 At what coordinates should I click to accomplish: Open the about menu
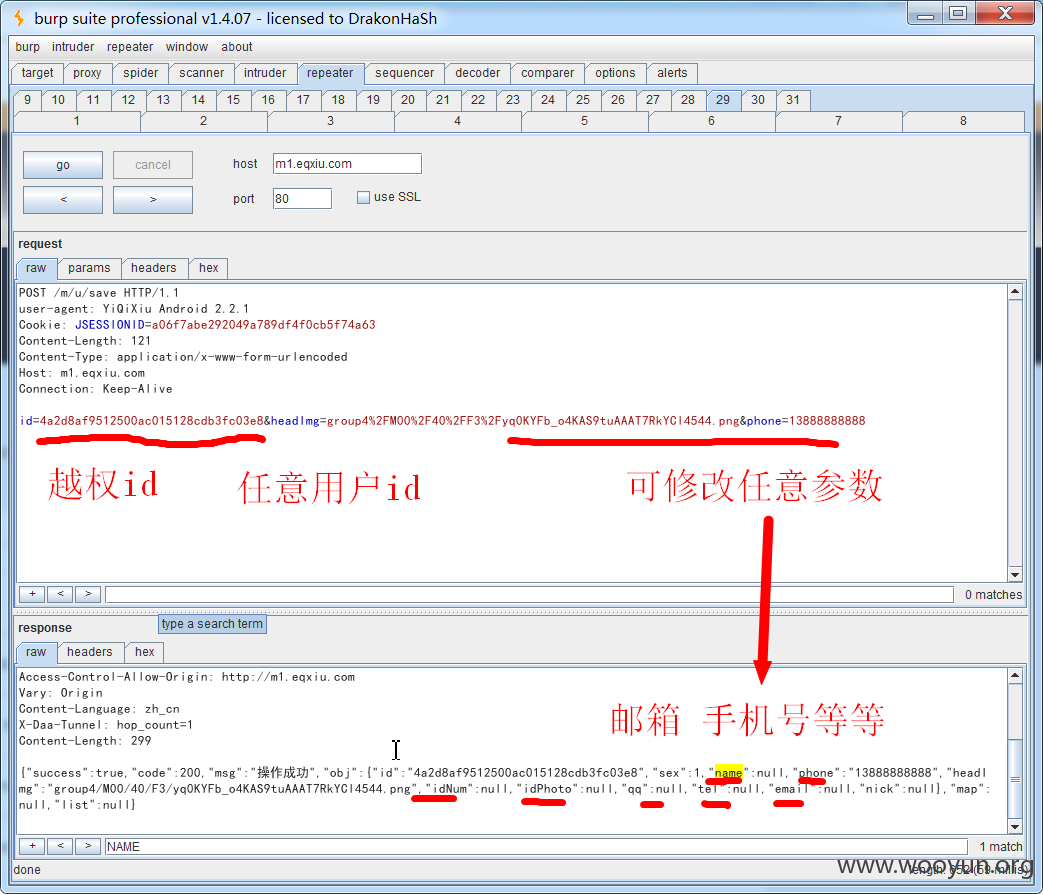tap(237, 47)
